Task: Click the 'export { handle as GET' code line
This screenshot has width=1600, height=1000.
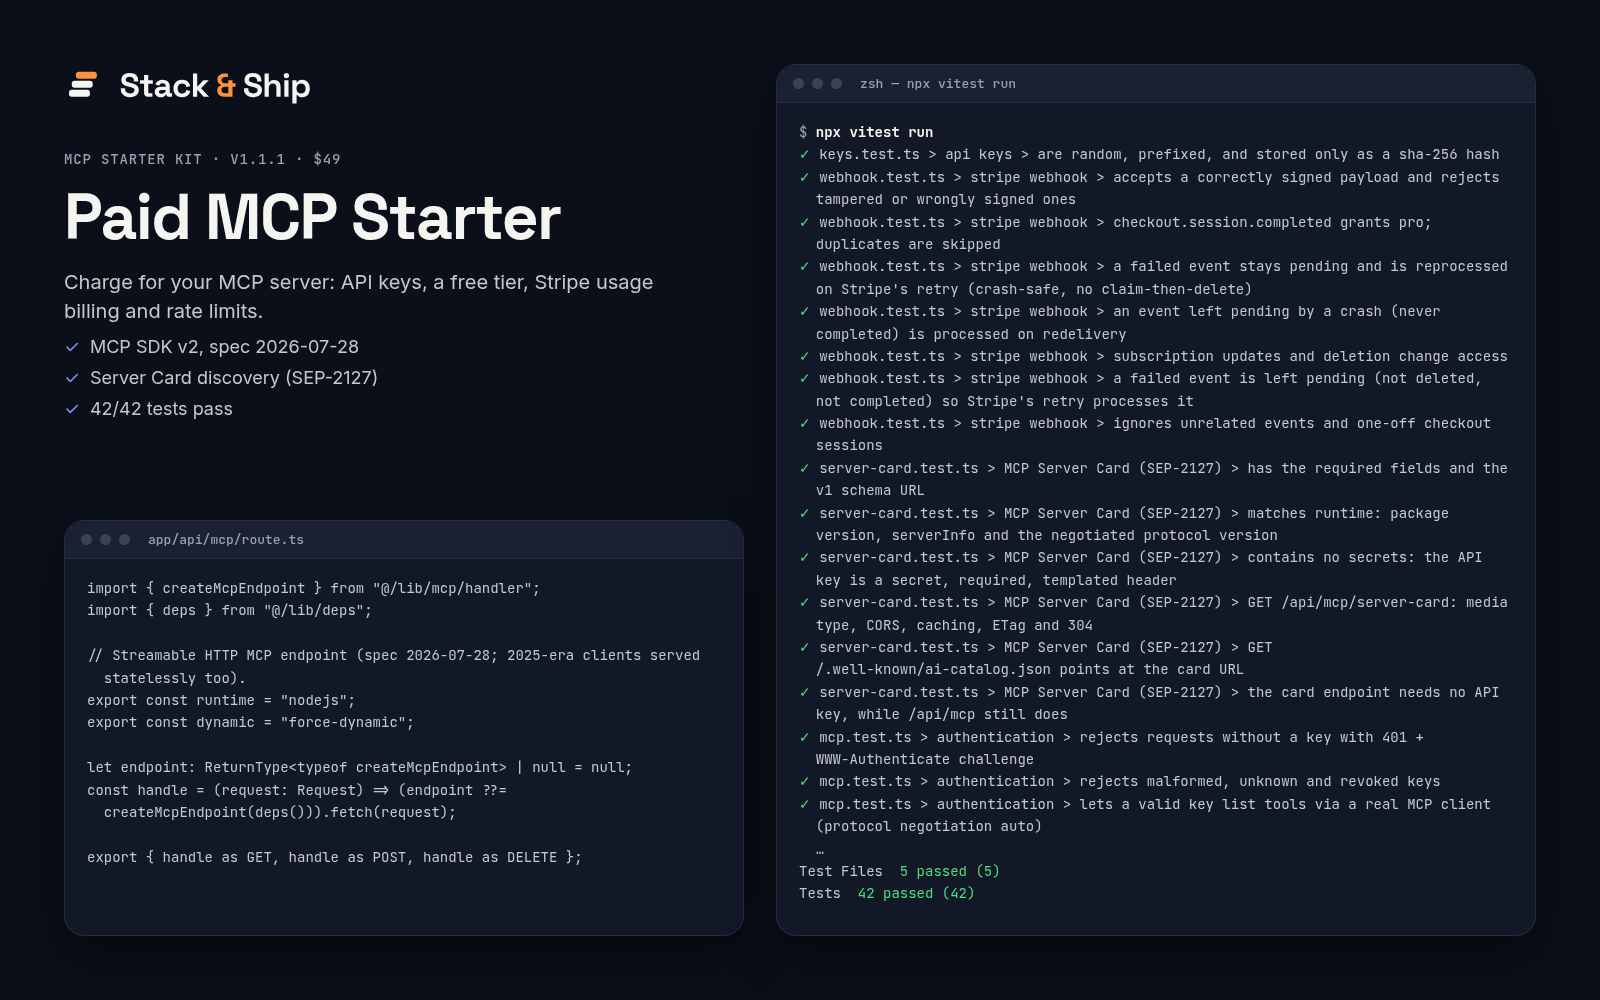Action: coord(334,857)
